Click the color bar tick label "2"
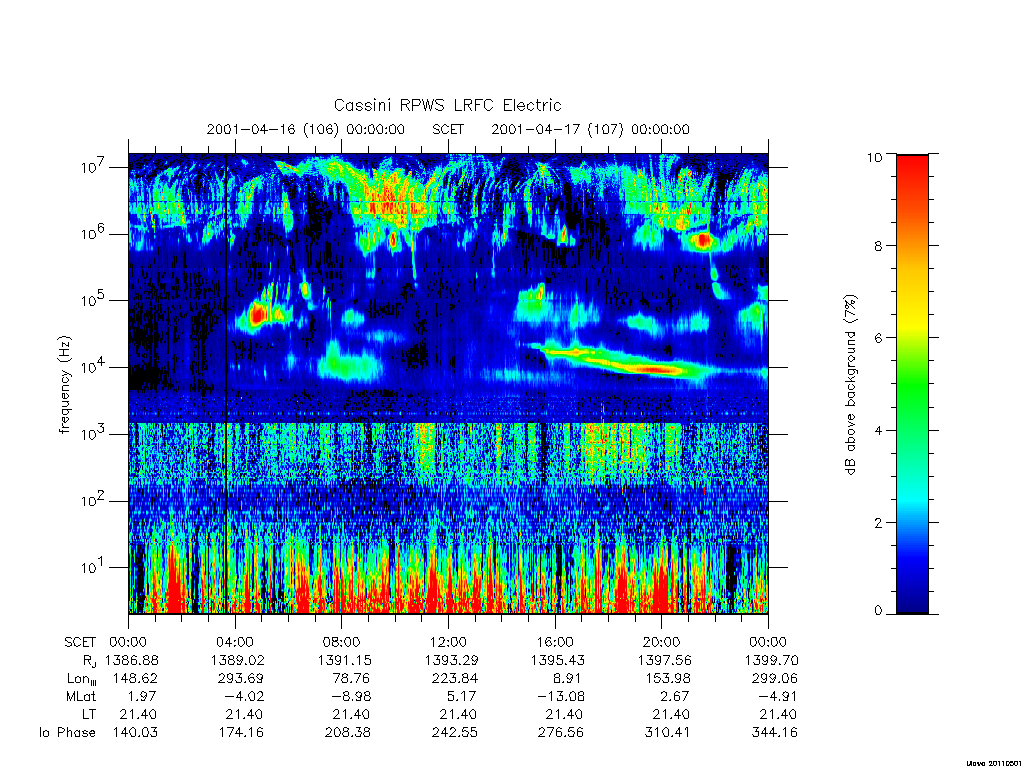1024x768 pixels. (x=878, y=522)
